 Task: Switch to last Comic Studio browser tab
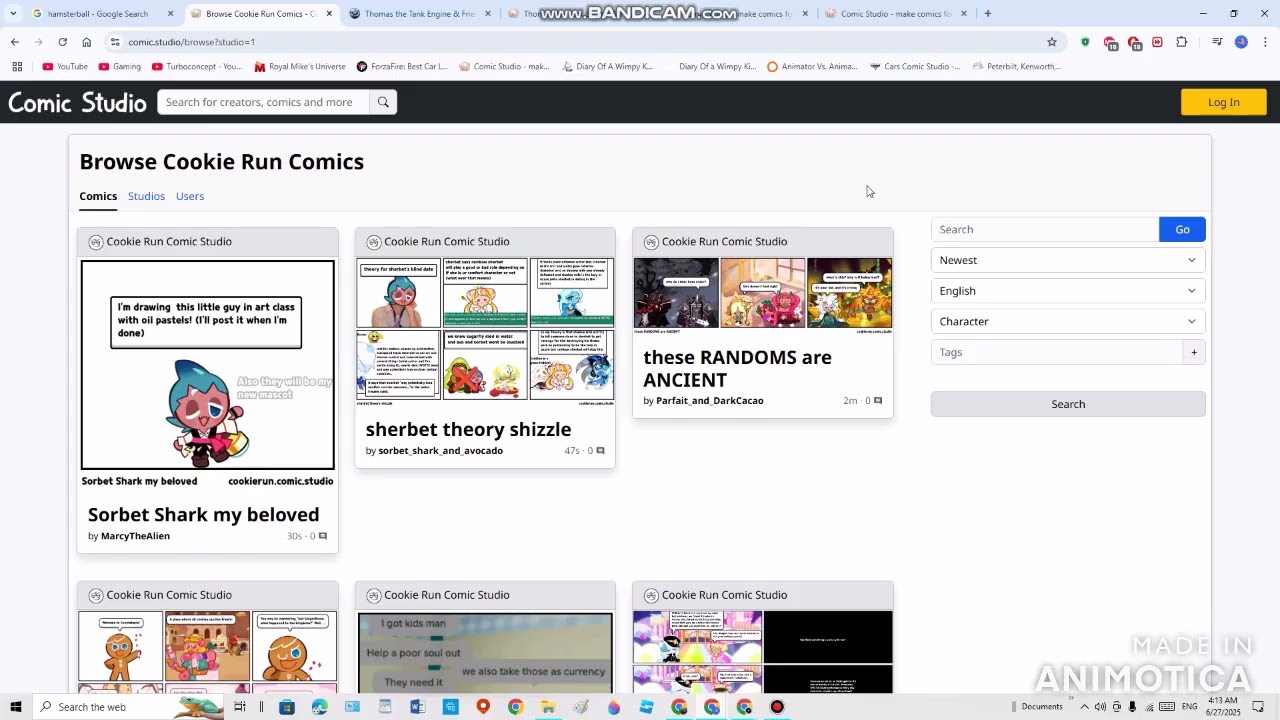895,14
